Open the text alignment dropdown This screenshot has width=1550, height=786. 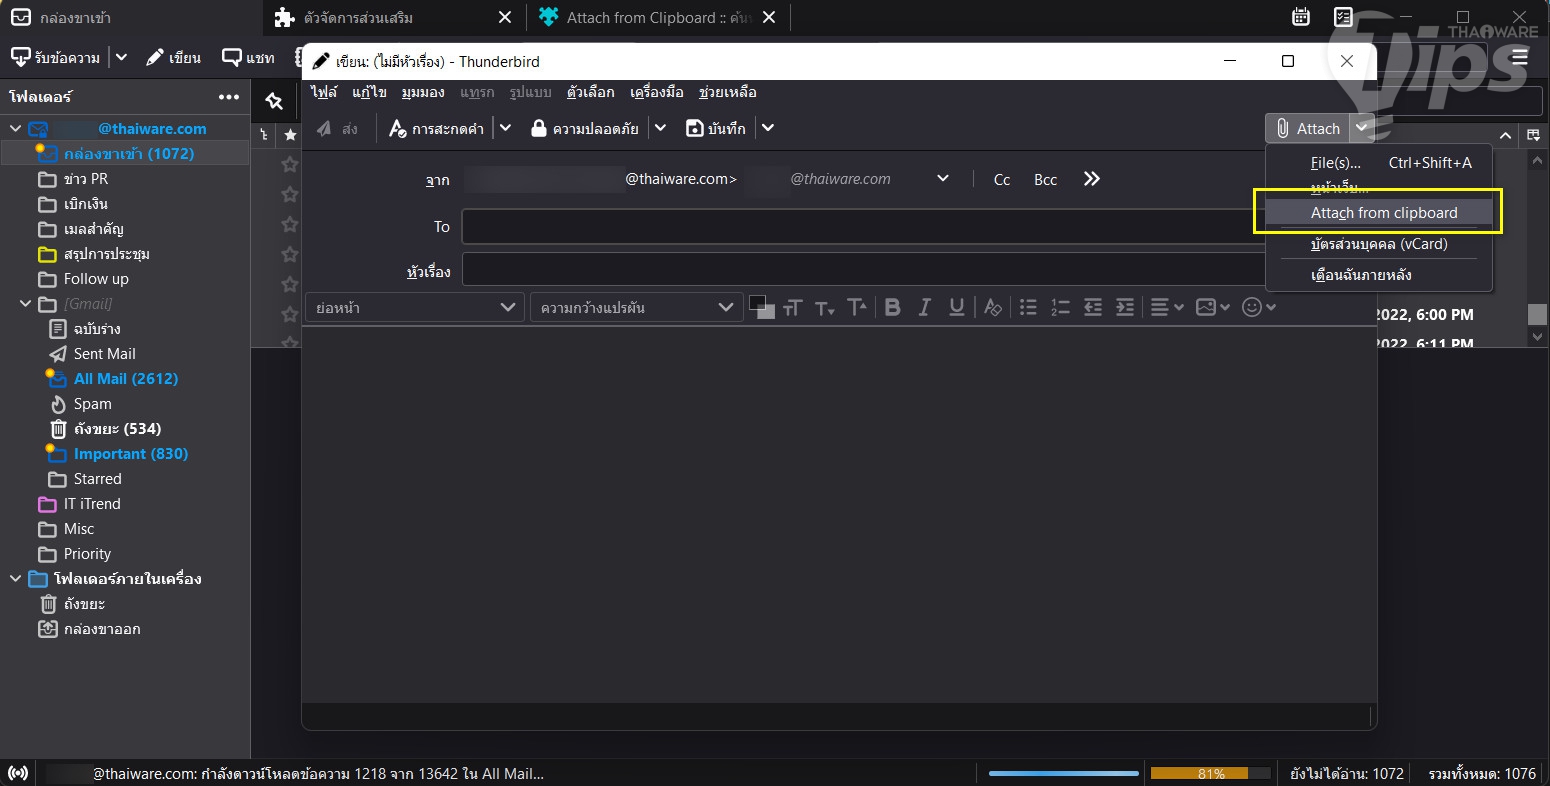click(1166, 308)
